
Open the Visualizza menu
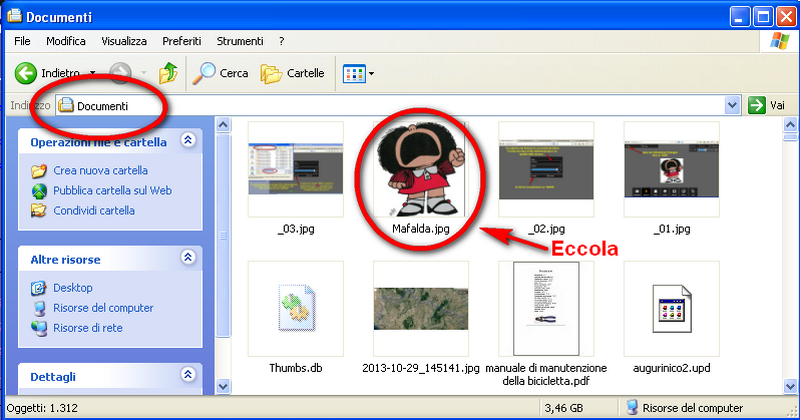point(124,41)
